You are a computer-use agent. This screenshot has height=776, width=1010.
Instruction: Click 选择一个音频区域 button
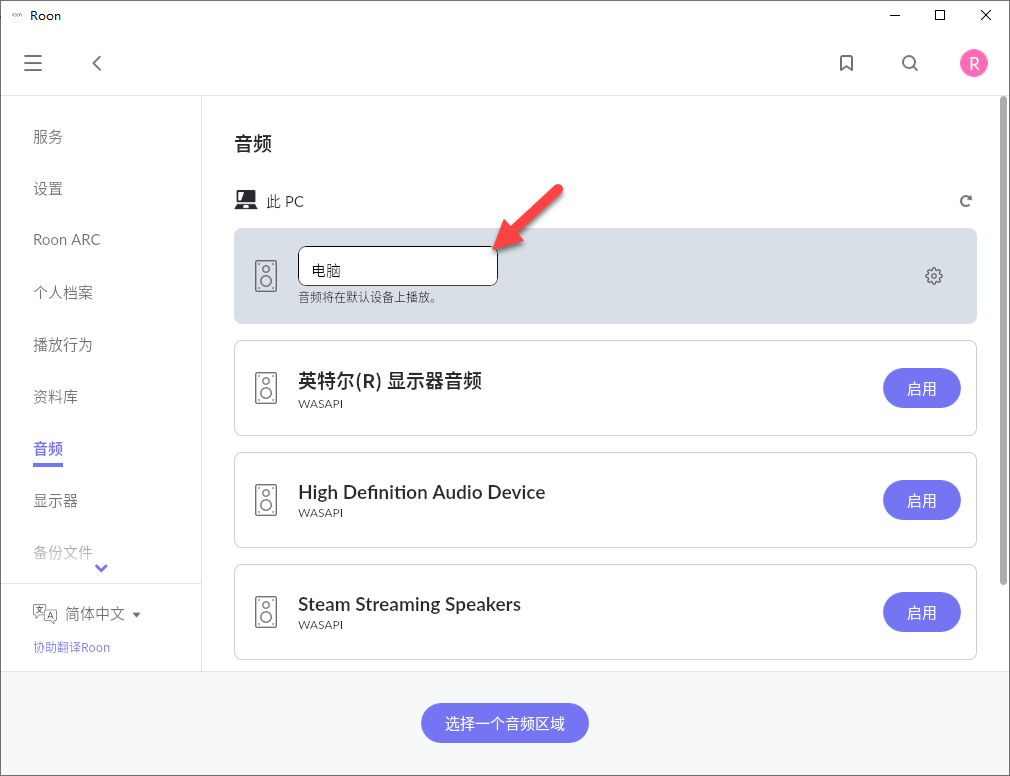(504, 723)
